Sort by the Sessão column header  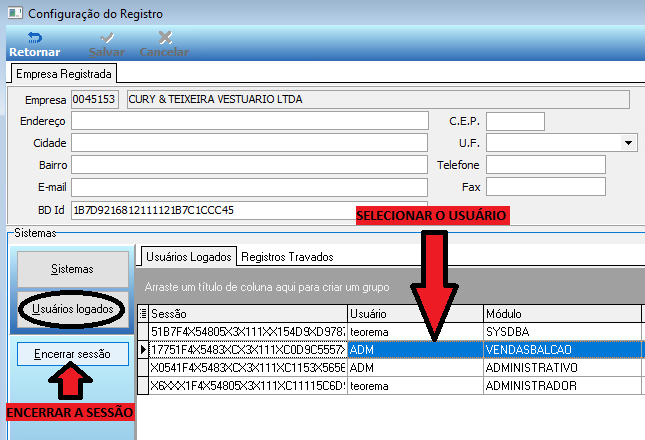(248, 314)
